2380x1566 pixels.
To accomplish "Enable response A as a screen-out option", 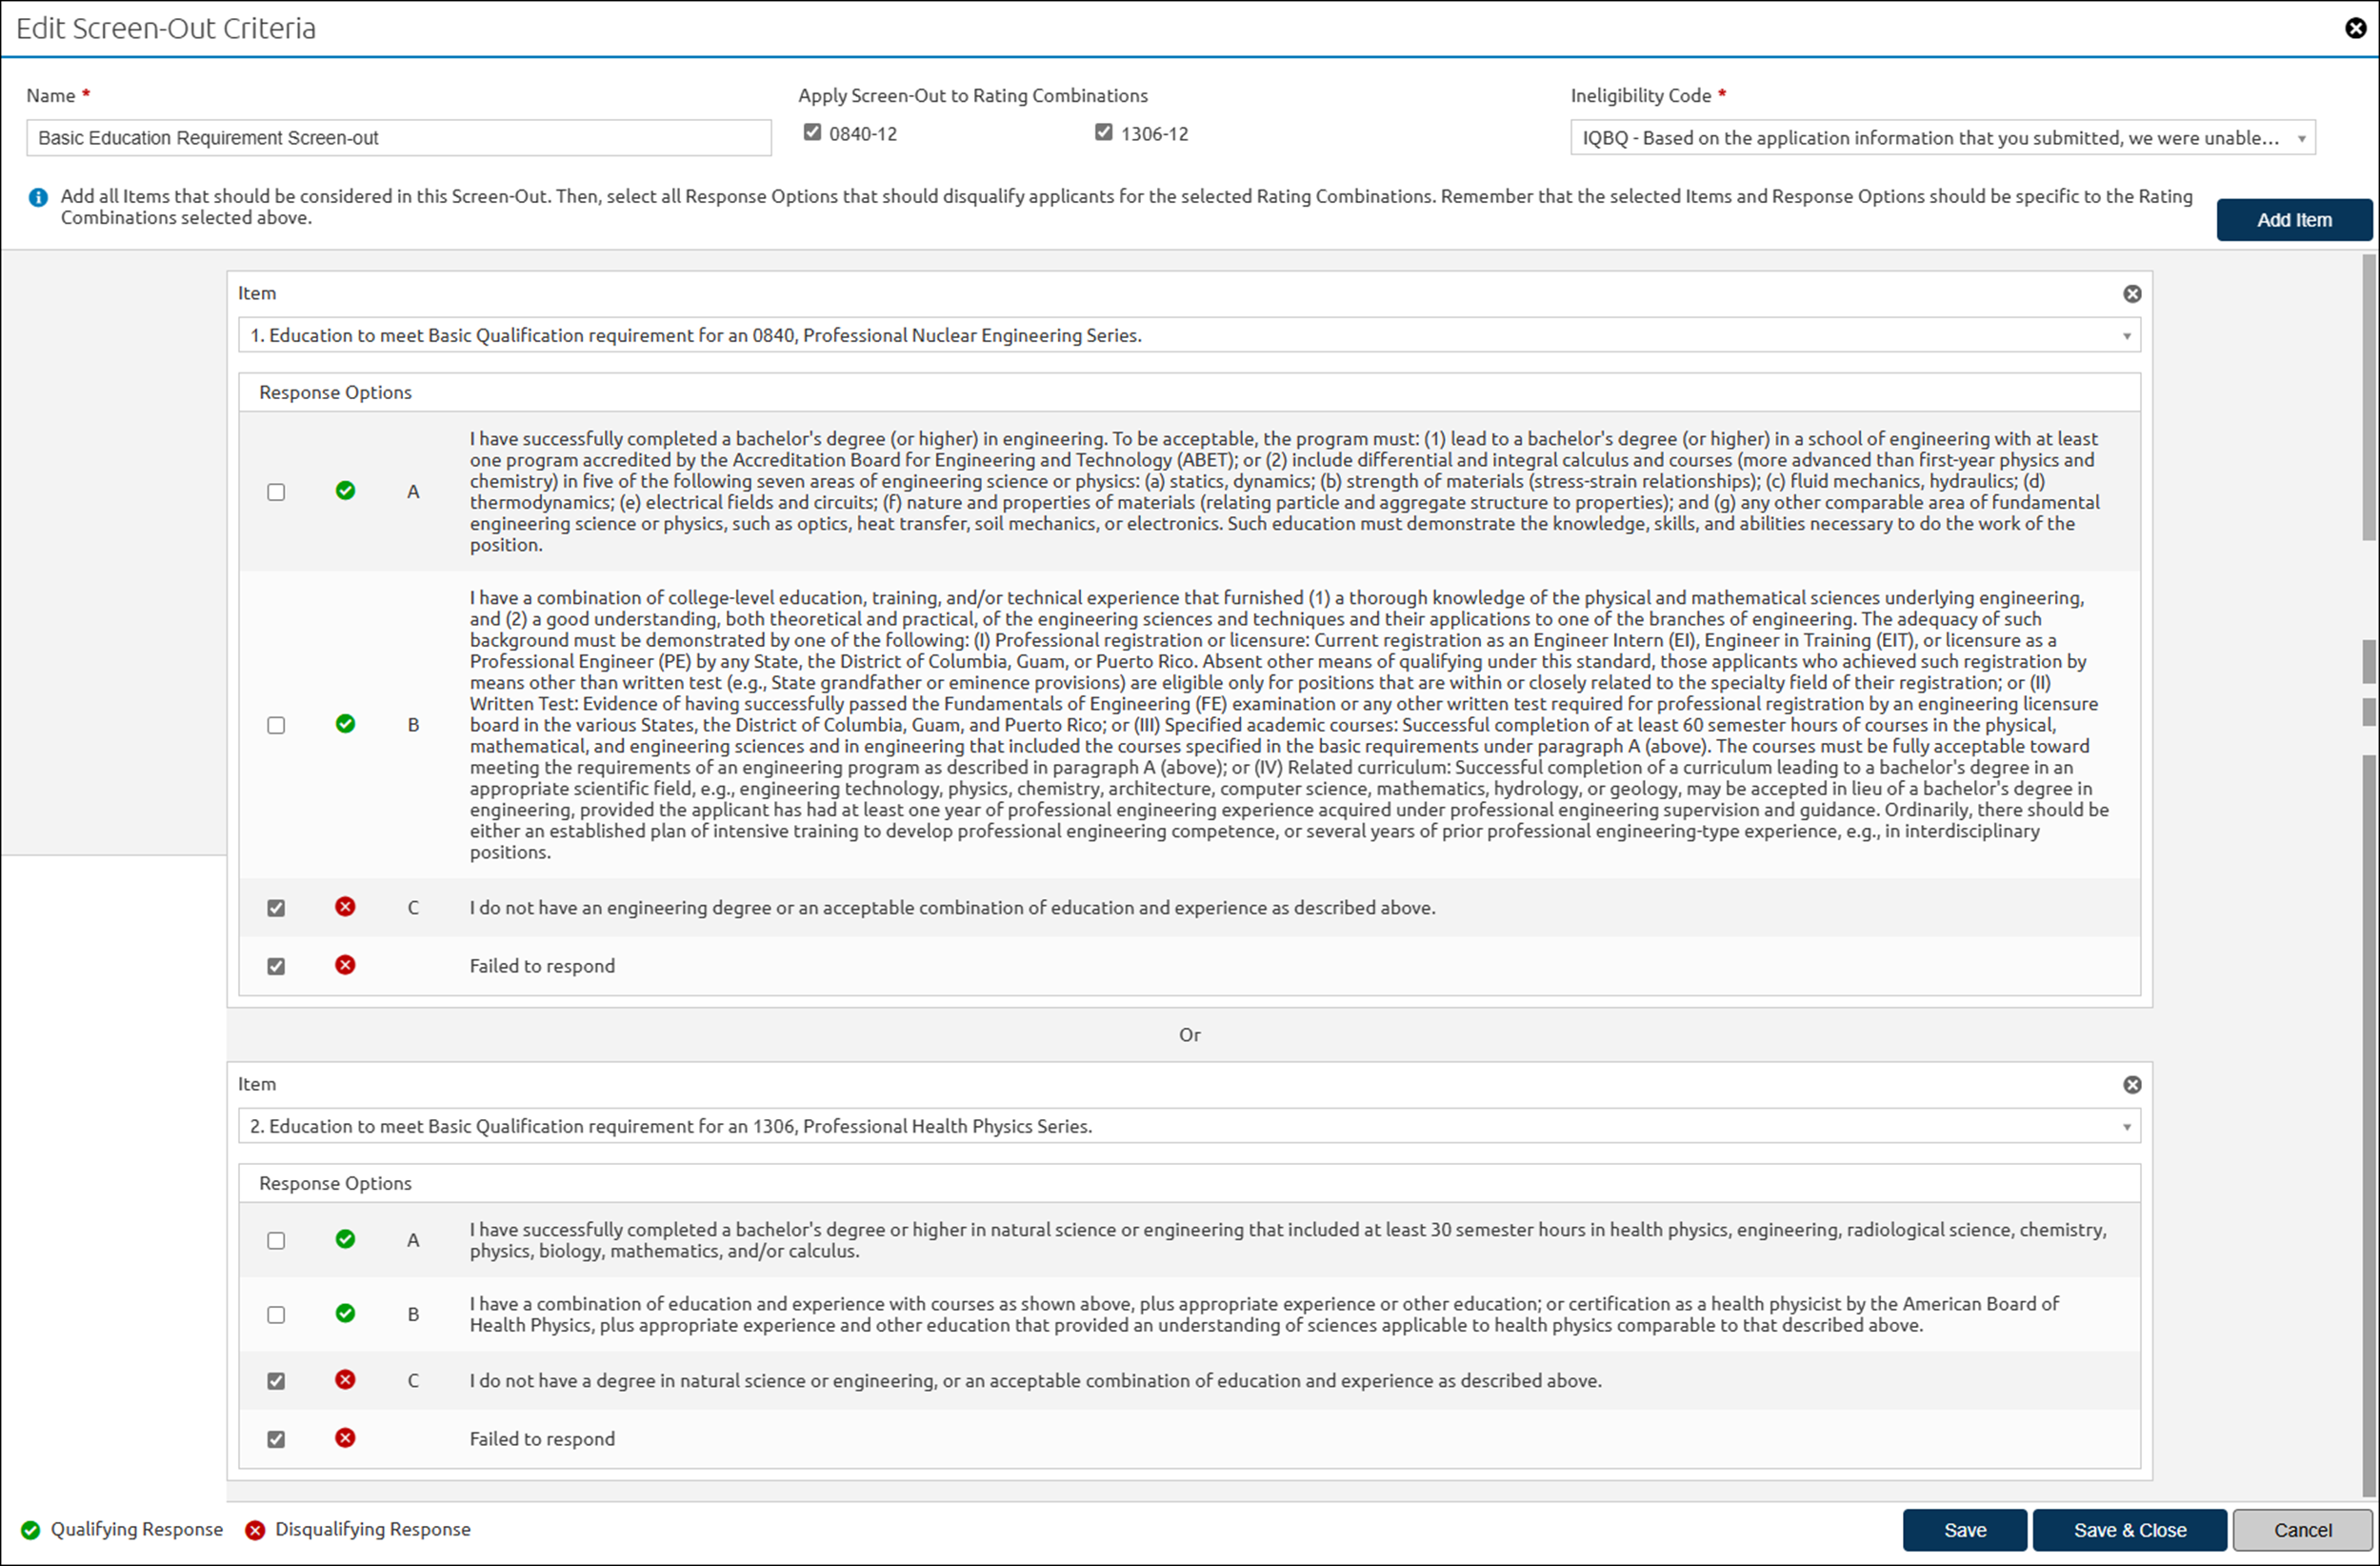I will 276,491.
